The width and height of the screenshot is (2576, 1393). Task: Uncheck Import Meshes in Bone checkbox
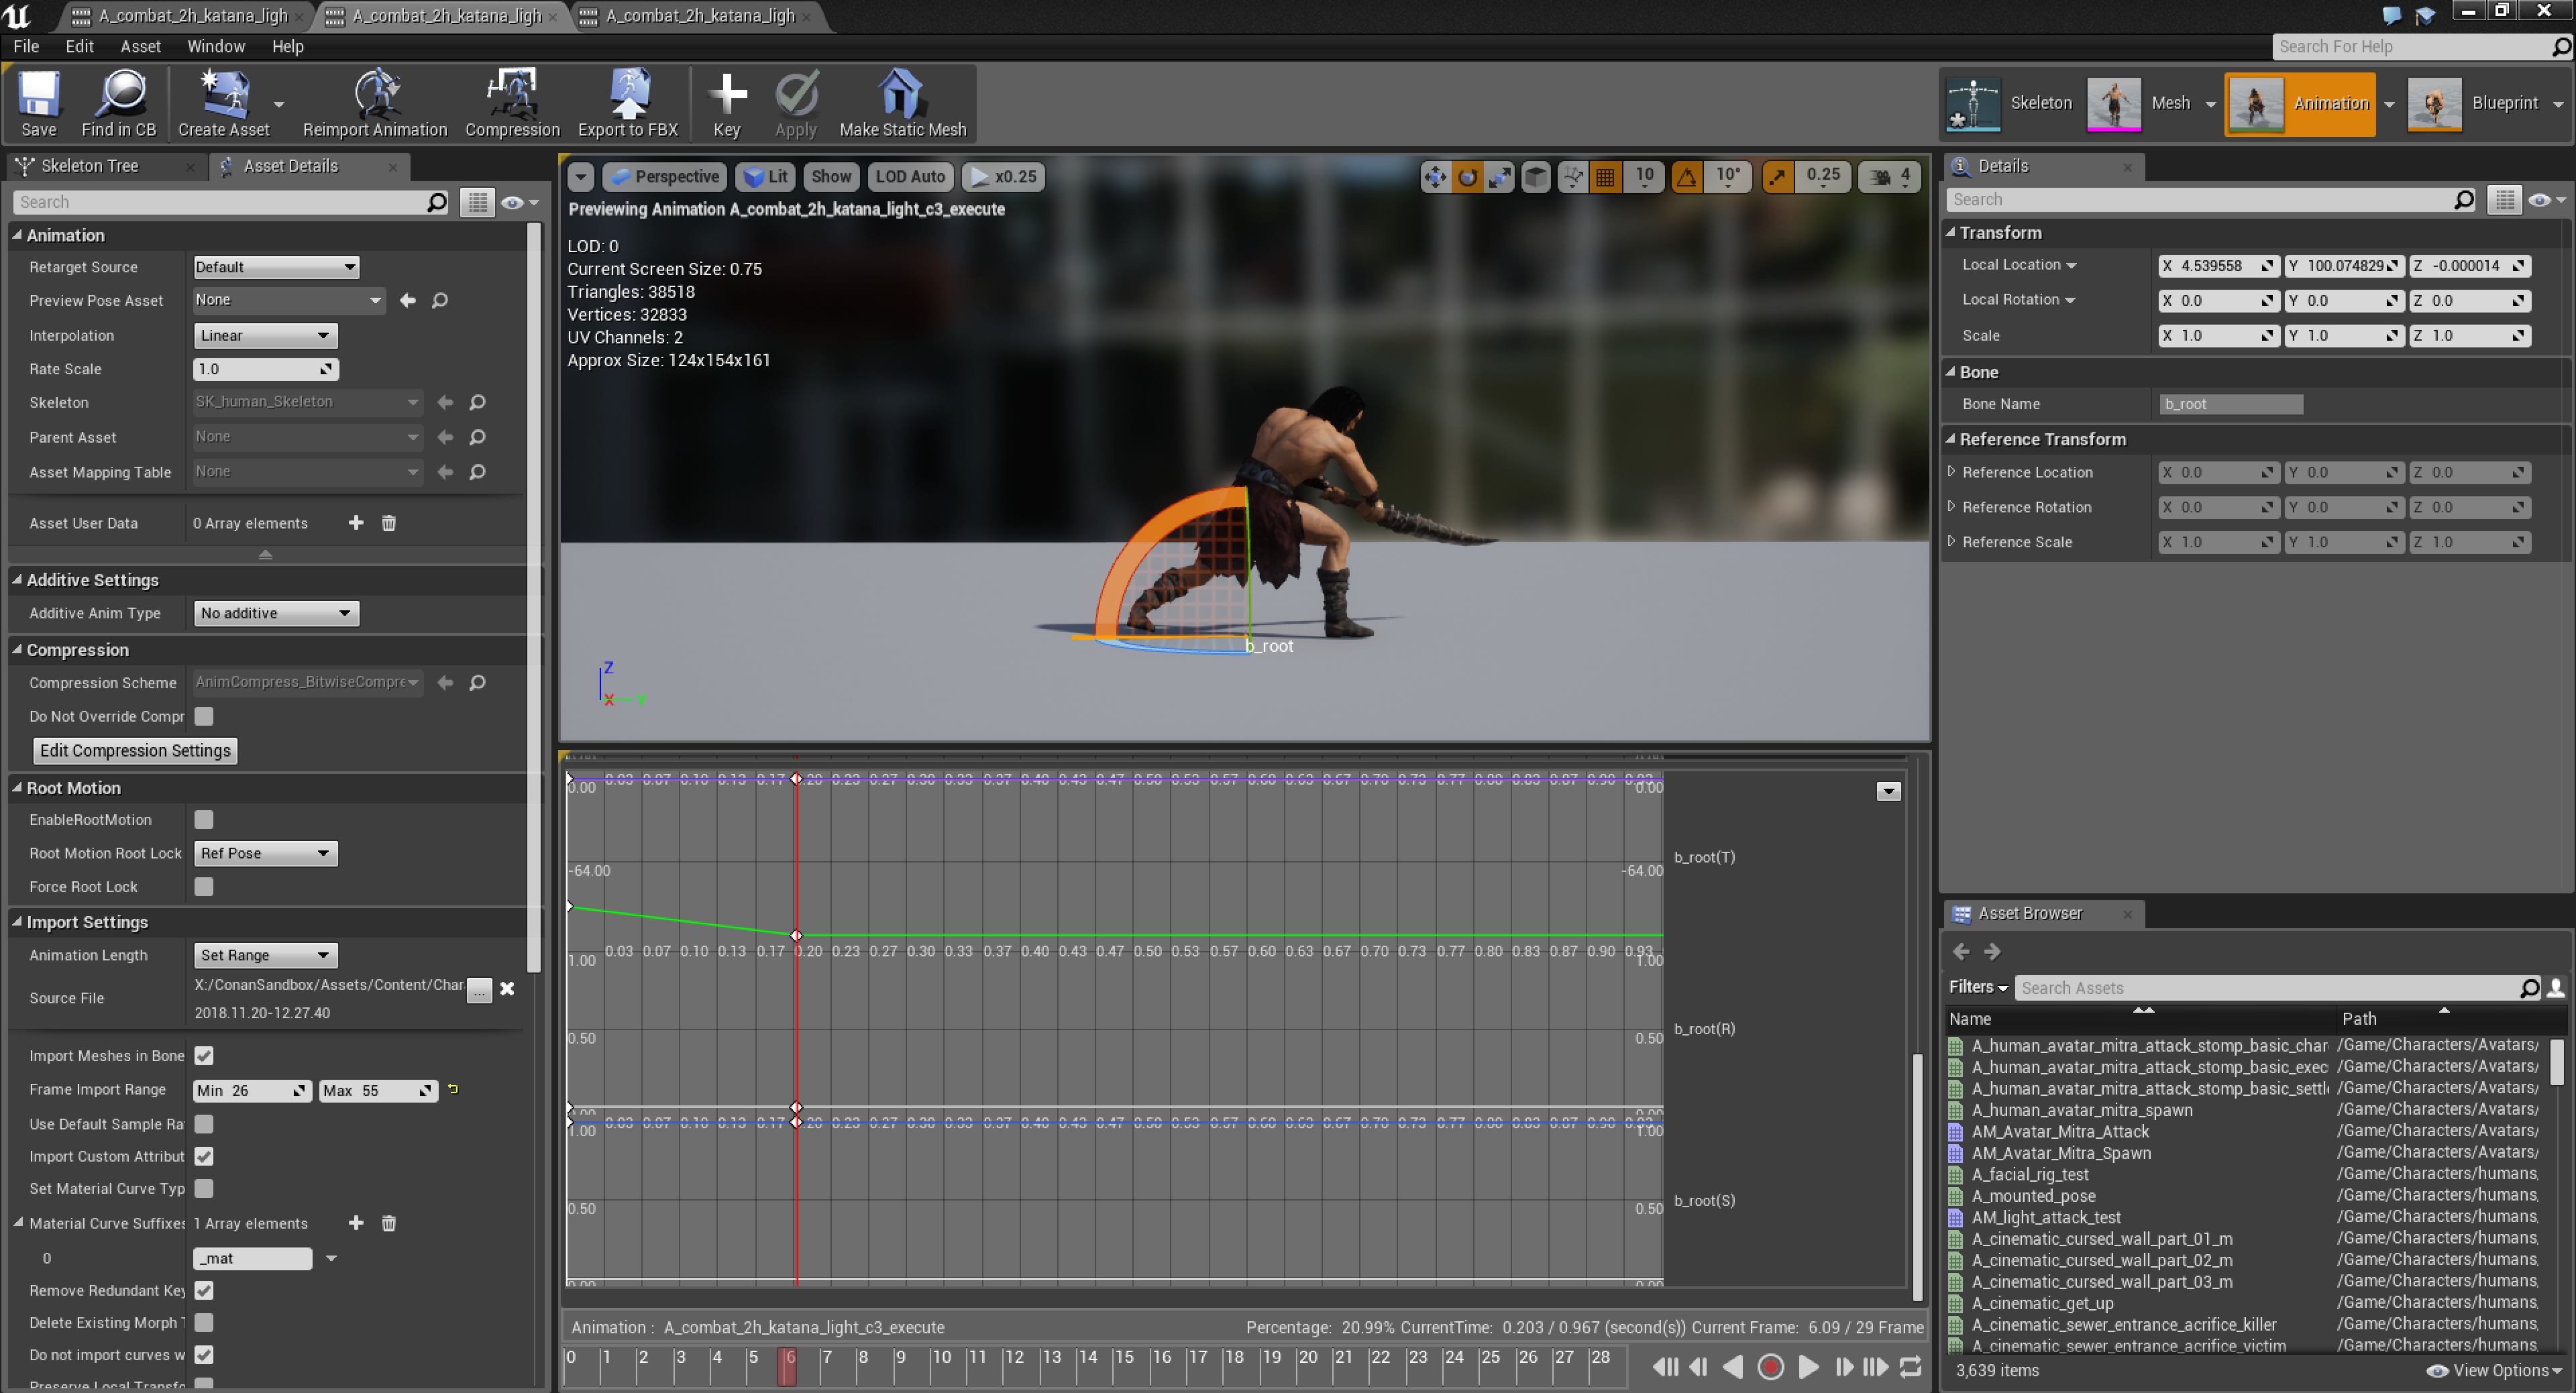[204, 1056]
